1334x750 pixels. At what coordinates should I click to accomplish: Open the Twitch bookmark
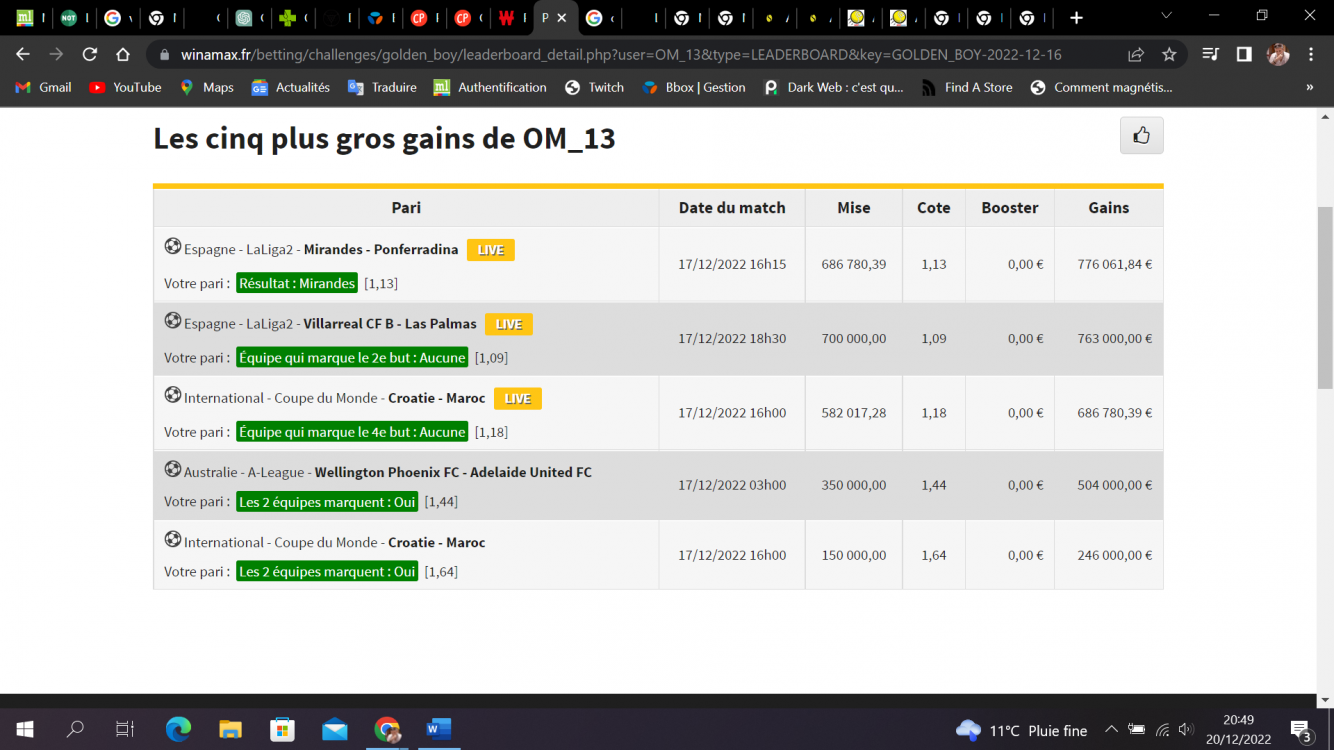tap(594, 87)
